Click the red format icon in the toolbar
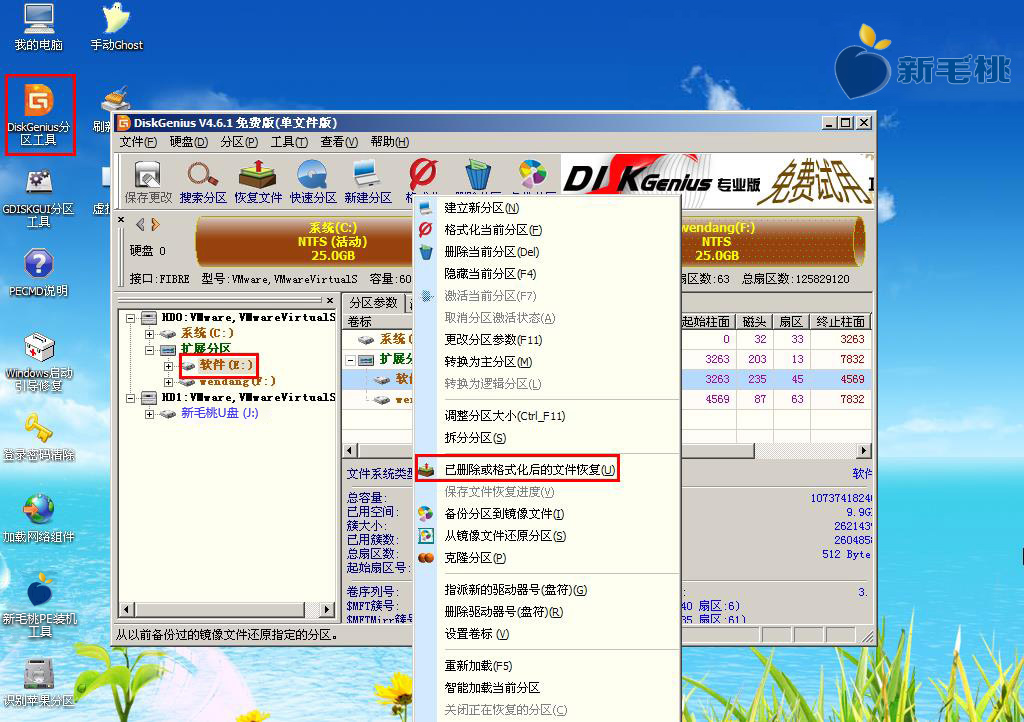The height and width of the screenshot is (722, 1024). 423,175
